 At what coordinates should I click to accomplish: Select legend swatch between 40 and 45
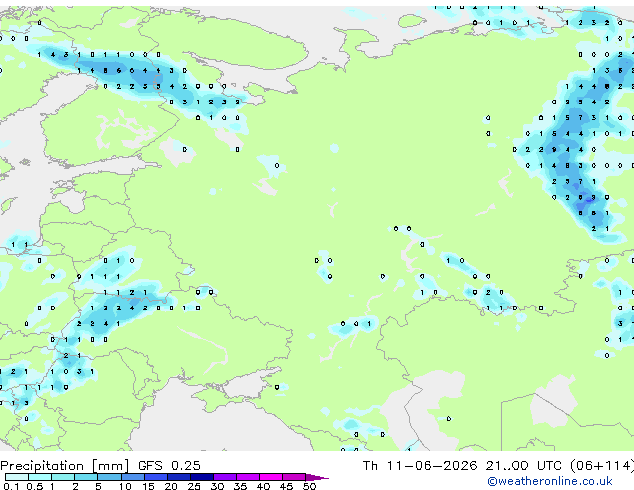271,477
